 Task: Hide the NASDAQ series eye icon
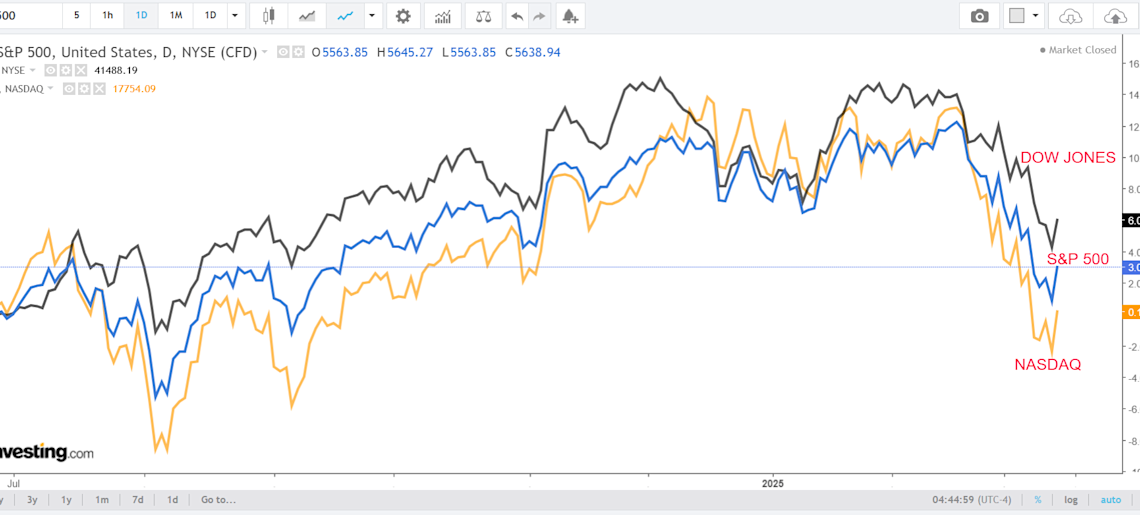pos(68,89)
